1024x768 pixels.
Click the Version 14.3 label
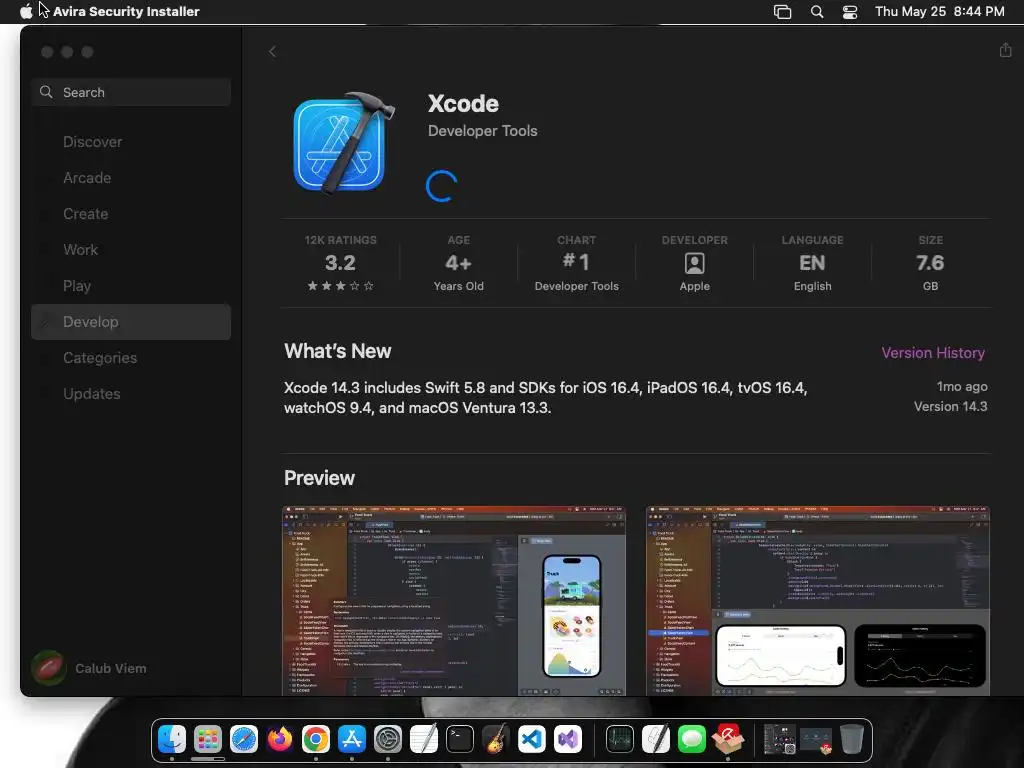(x=950, y=406)
